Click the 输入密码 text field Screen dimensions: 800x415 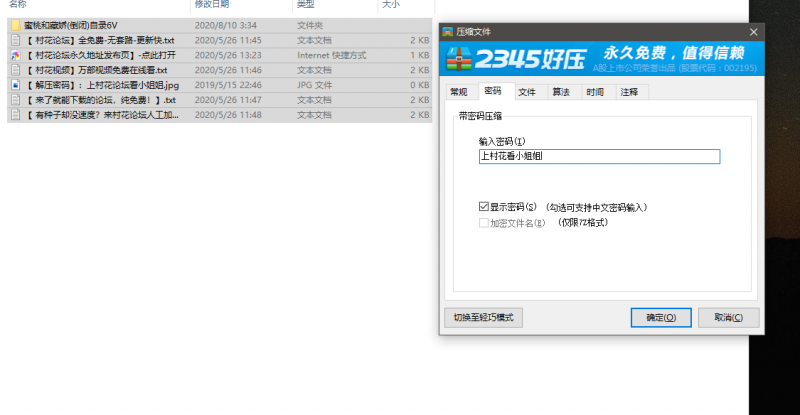(598, 156)
